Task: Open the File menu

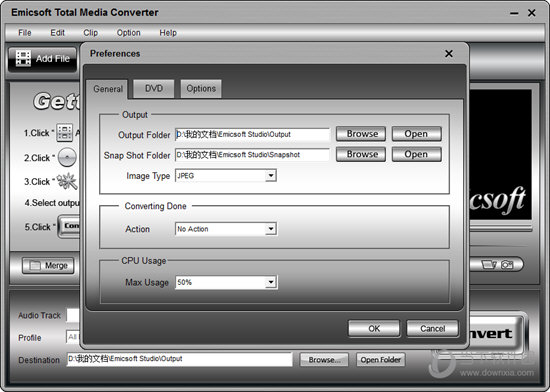Action: 25,33
